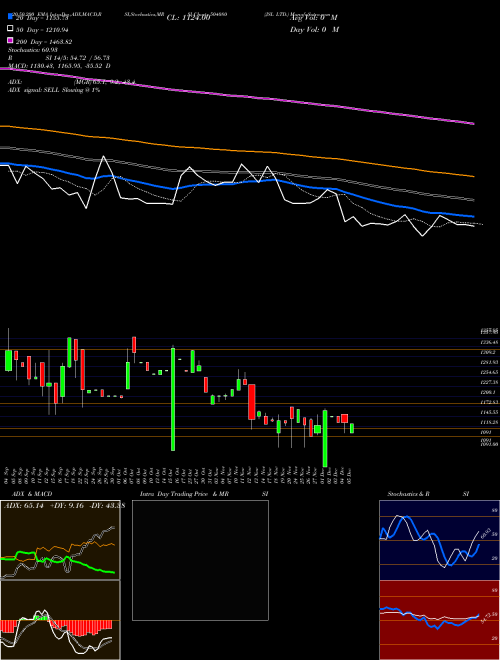Click the 'Avg Vol: 0 M' label

(314, 18)
